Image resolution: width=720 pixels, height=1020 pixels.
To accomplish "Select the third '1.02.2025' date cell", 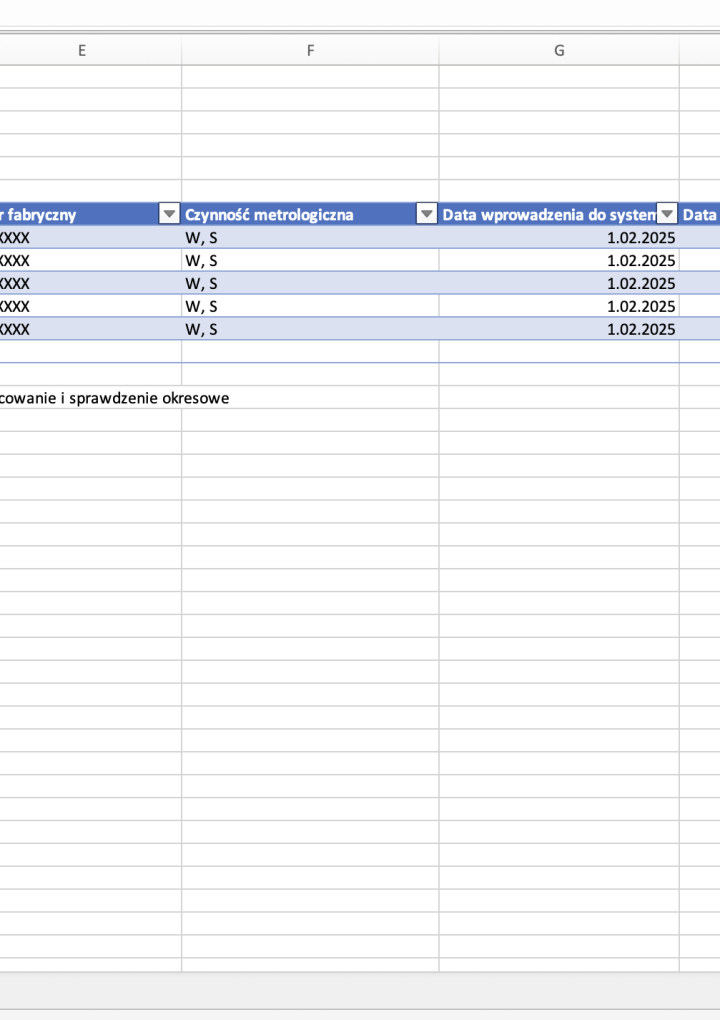I will point(559,284).
